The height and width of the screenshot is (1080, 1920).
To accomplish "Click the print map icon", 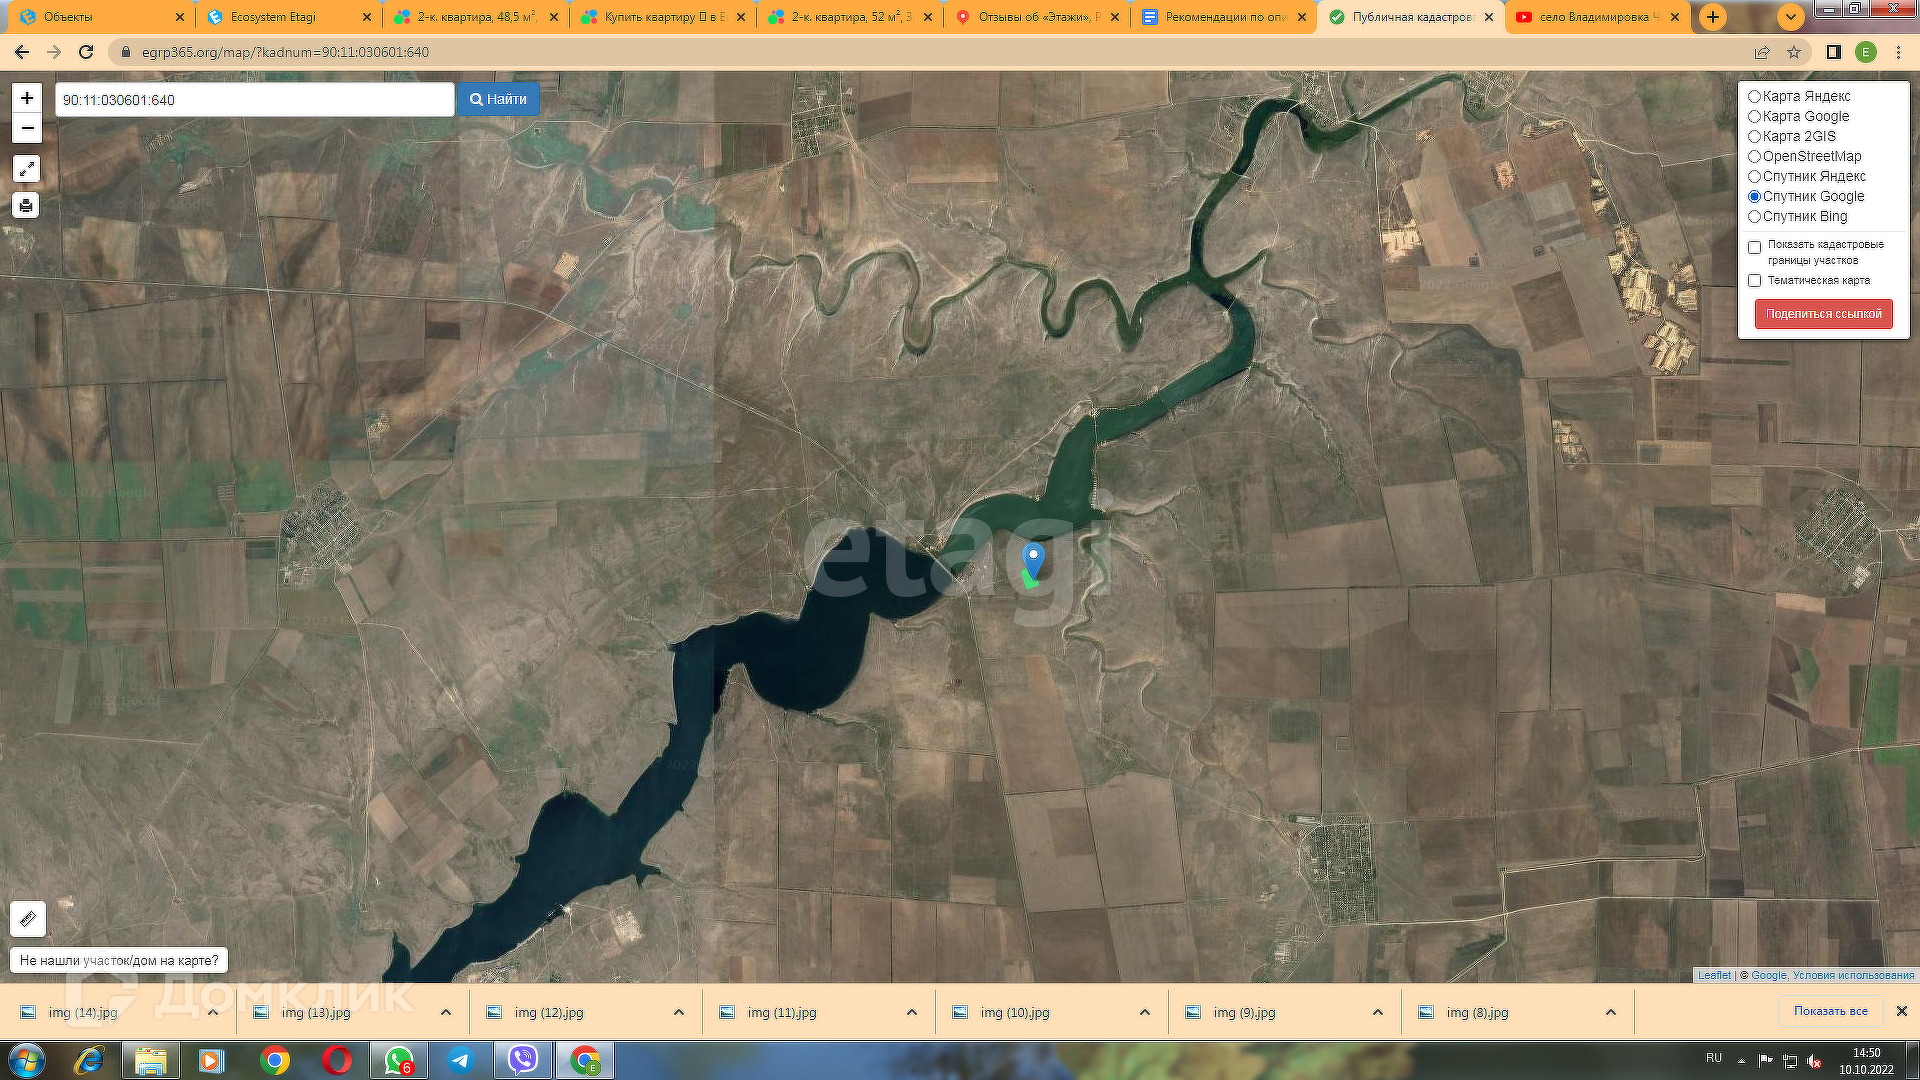I will 27,205.
